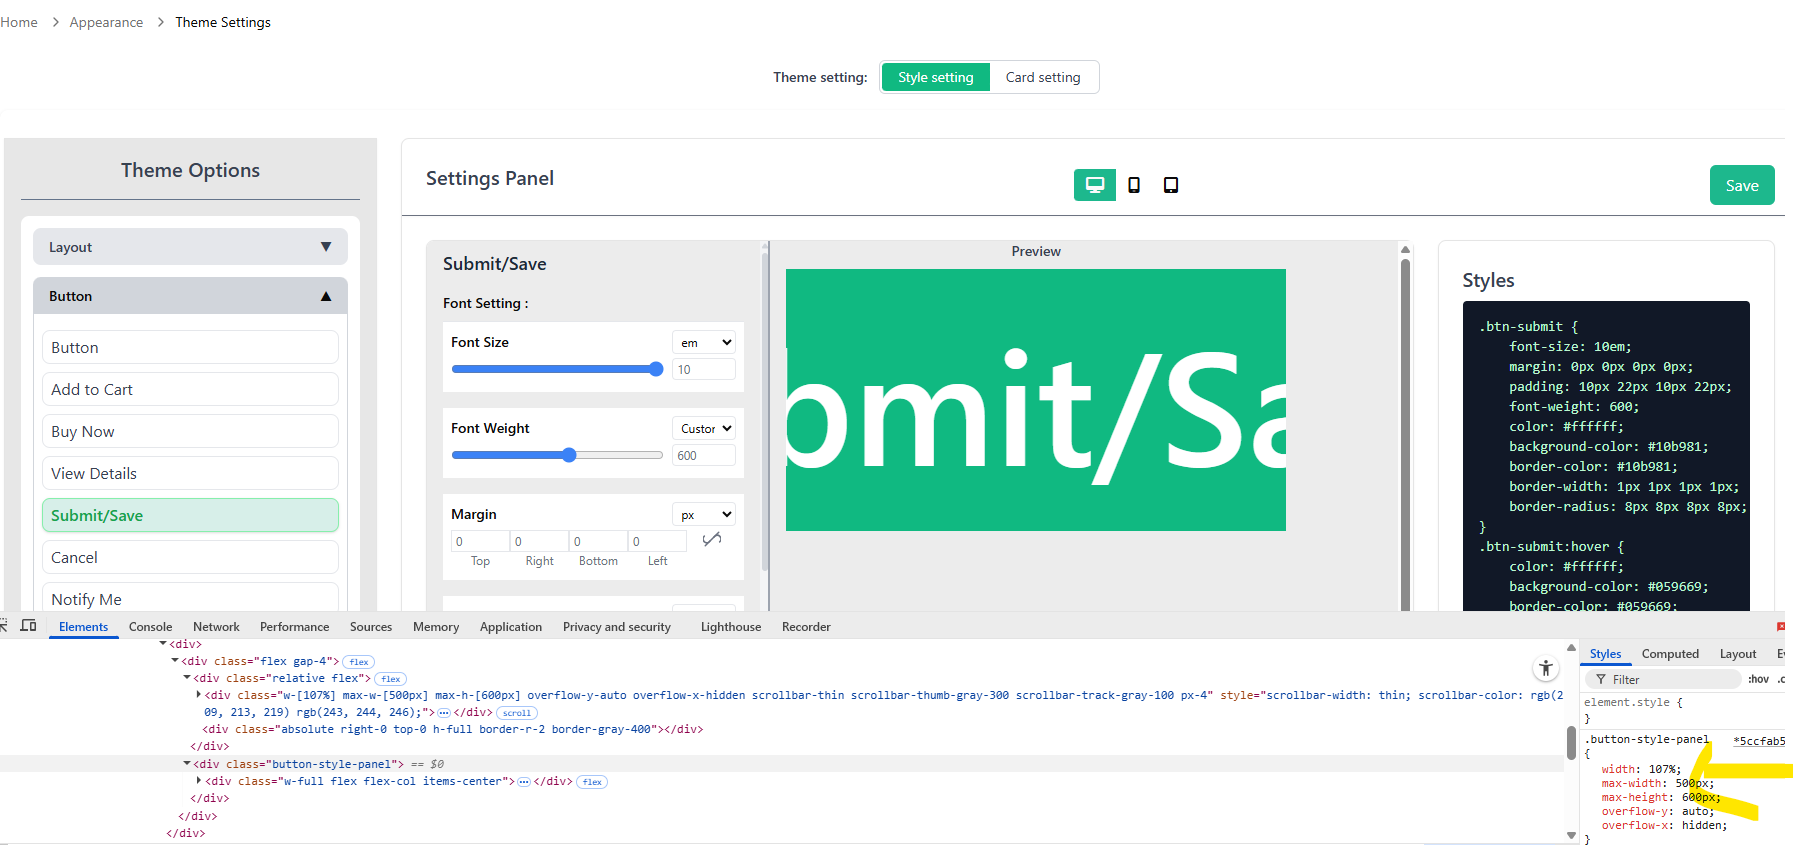Collapse the relative flex div node
The image size is (1794, 845).
[187, 678]
